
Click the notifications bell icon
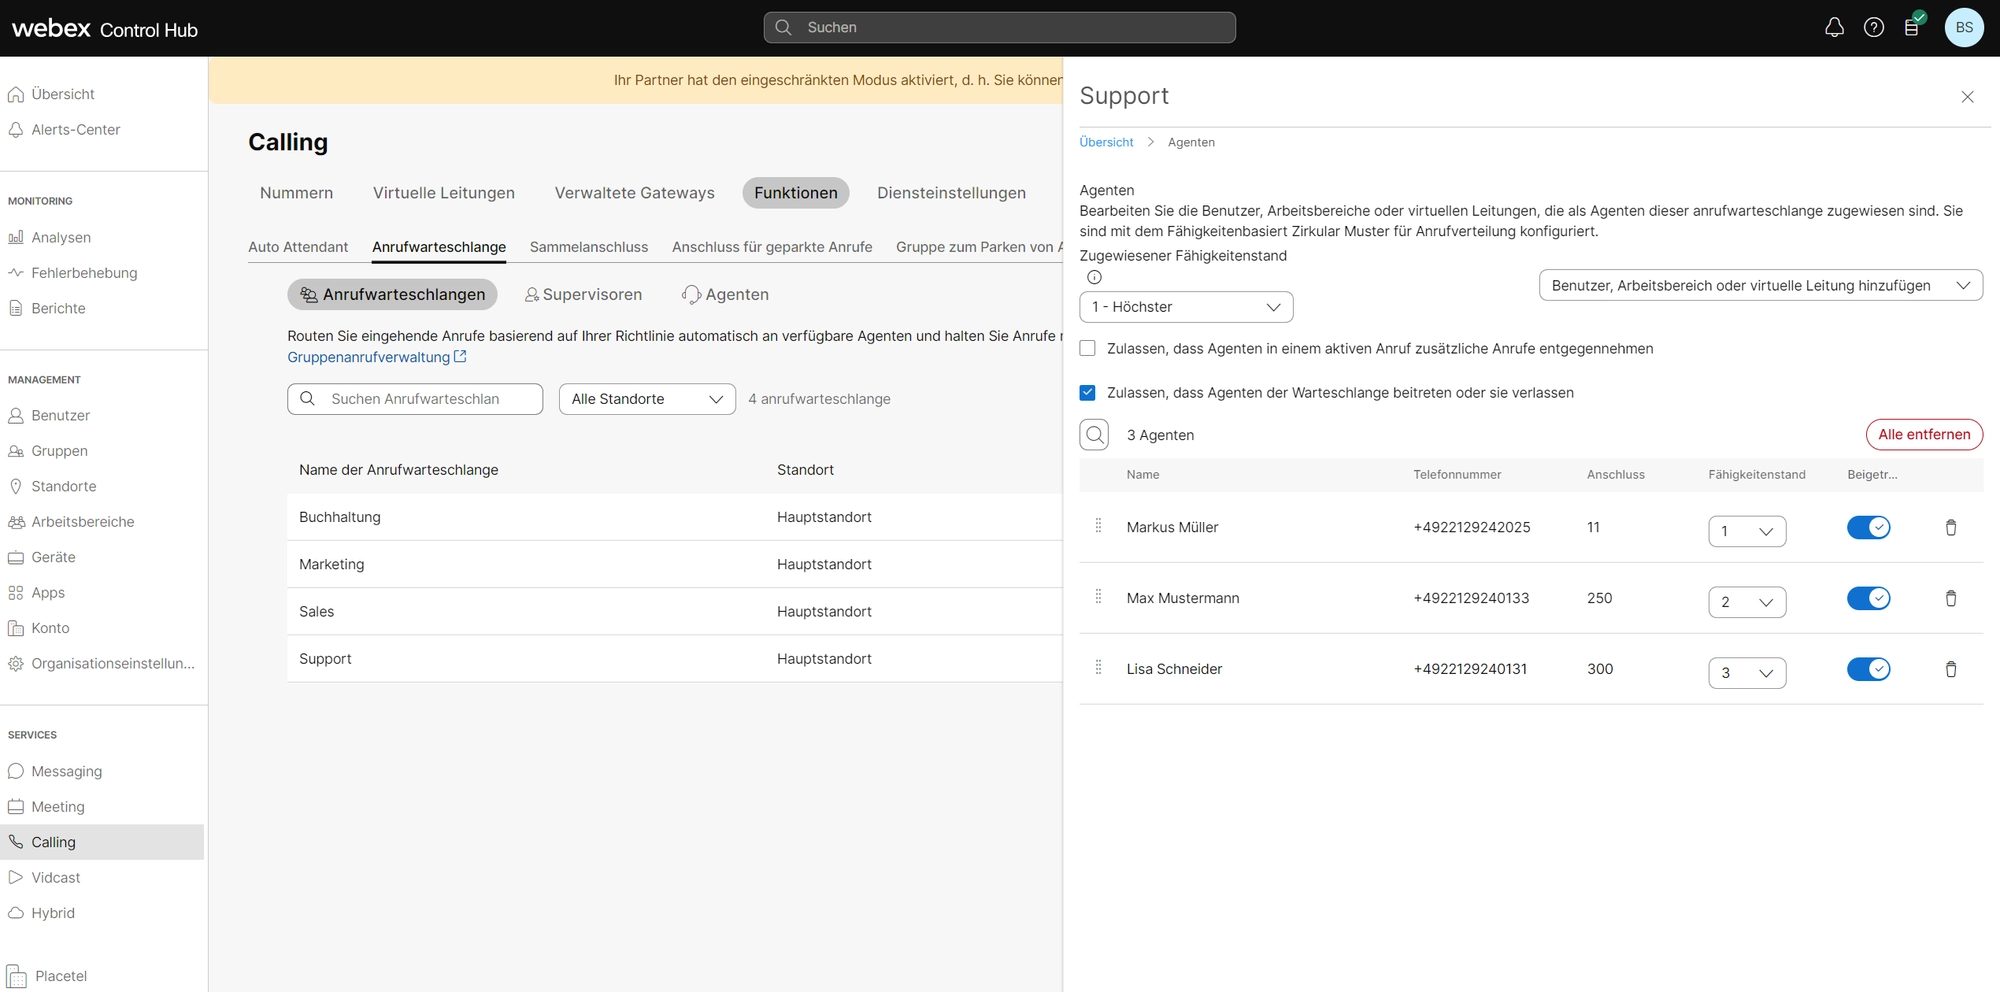pyautogui.click(x=1834, y=28)
